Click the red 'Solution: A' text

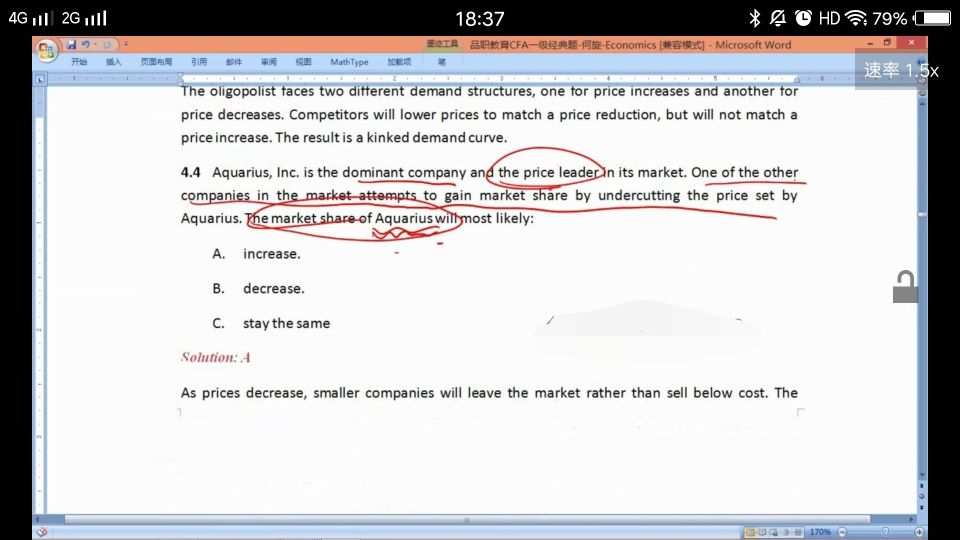(x=216, y=358)
